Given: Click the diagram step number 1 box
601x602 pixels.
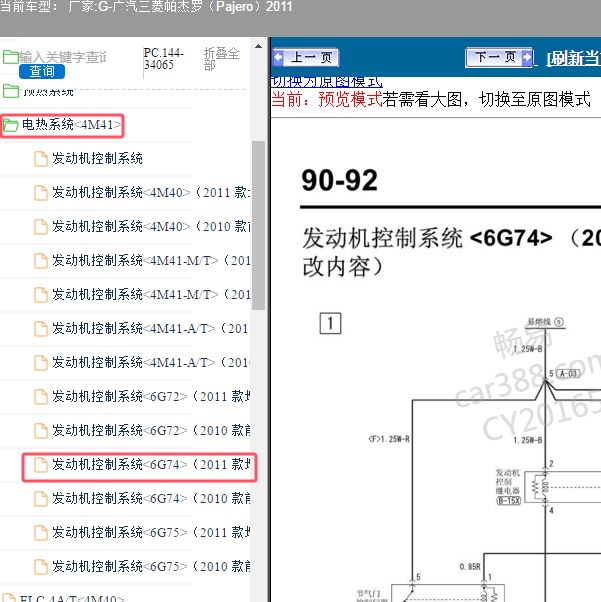Looking at the screenshot, I should pos(330,323).
